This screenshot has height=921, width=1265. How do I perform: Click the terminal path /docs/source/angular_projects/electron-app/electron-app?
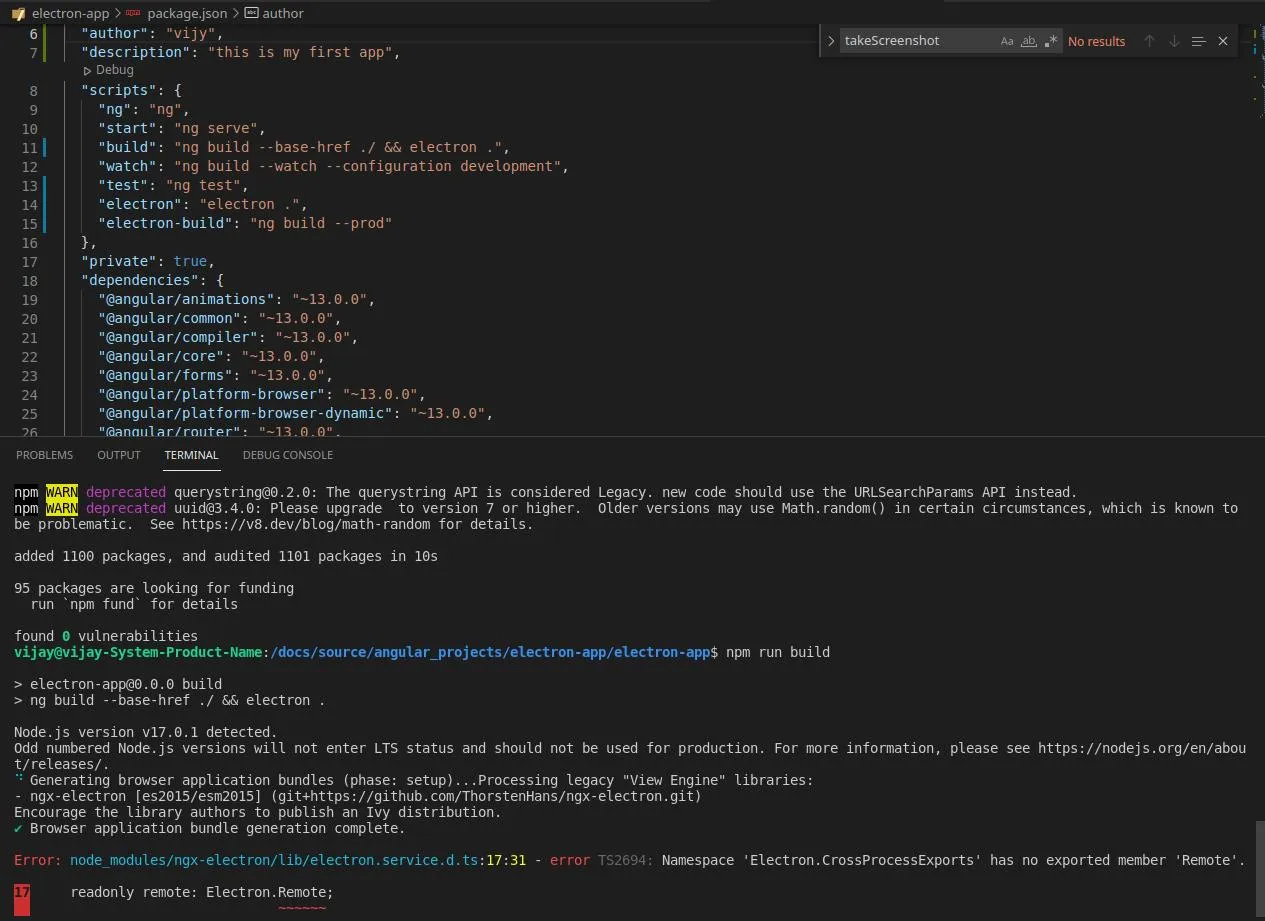490,652
